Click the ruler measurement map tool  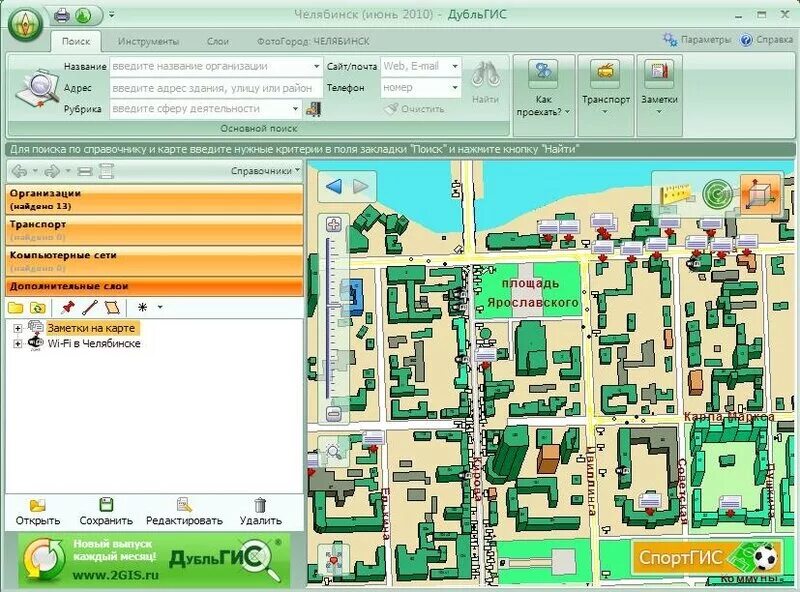674,194
